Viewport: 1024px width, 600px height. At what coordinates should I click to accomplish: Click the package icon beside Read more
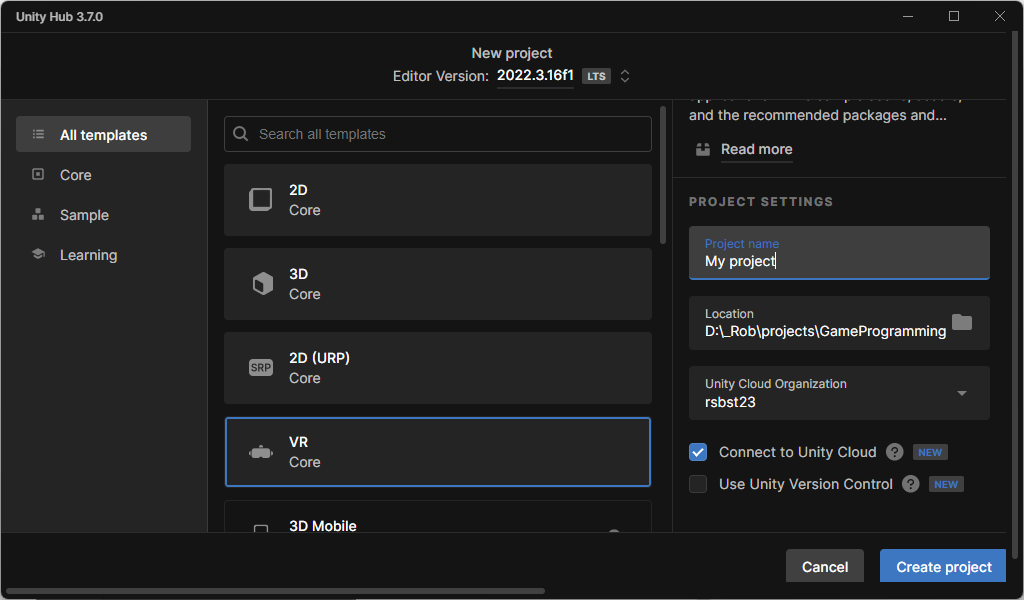tap(703, 150)
